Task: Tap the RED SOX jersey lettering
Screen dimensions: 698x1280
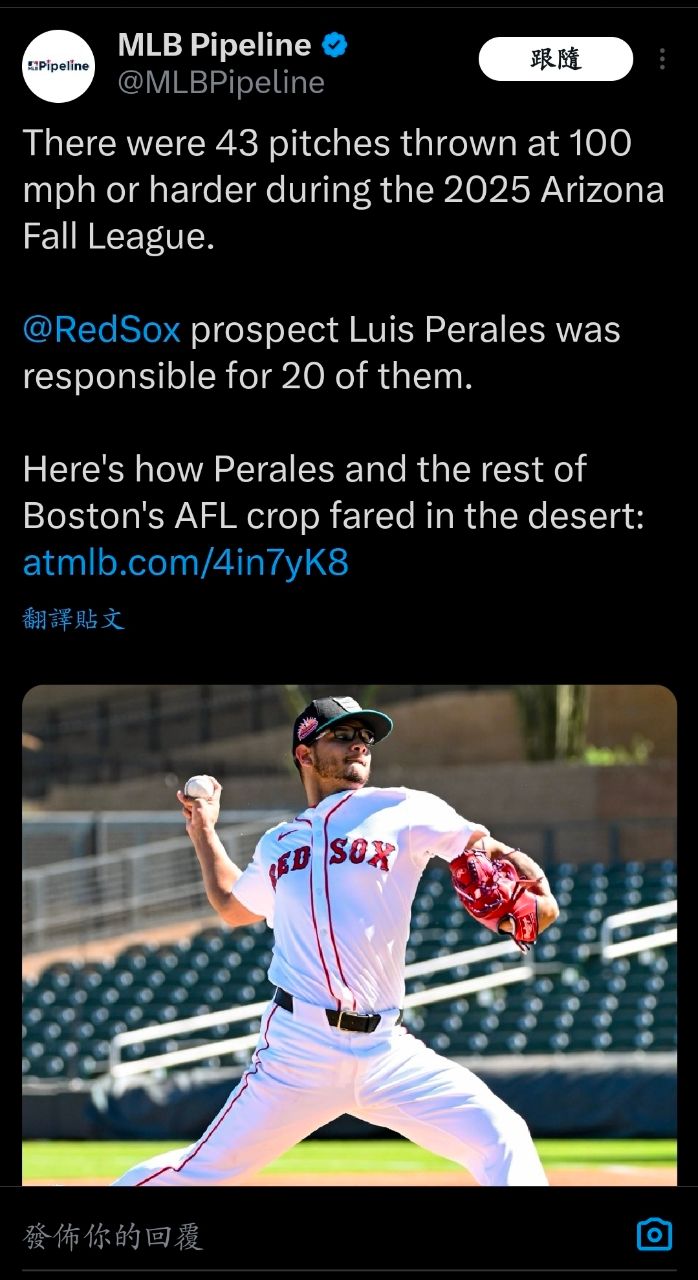Action: (332, 860)
